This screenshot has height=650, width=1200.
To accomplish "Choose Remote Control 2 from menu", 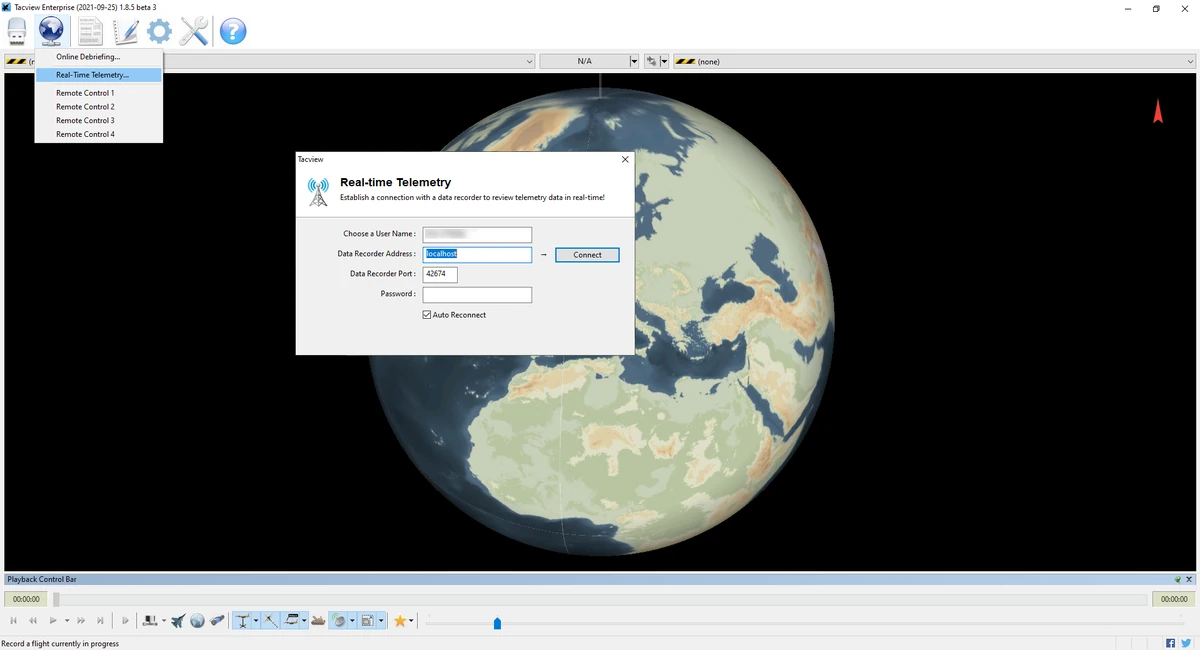I will pos(85,107).
